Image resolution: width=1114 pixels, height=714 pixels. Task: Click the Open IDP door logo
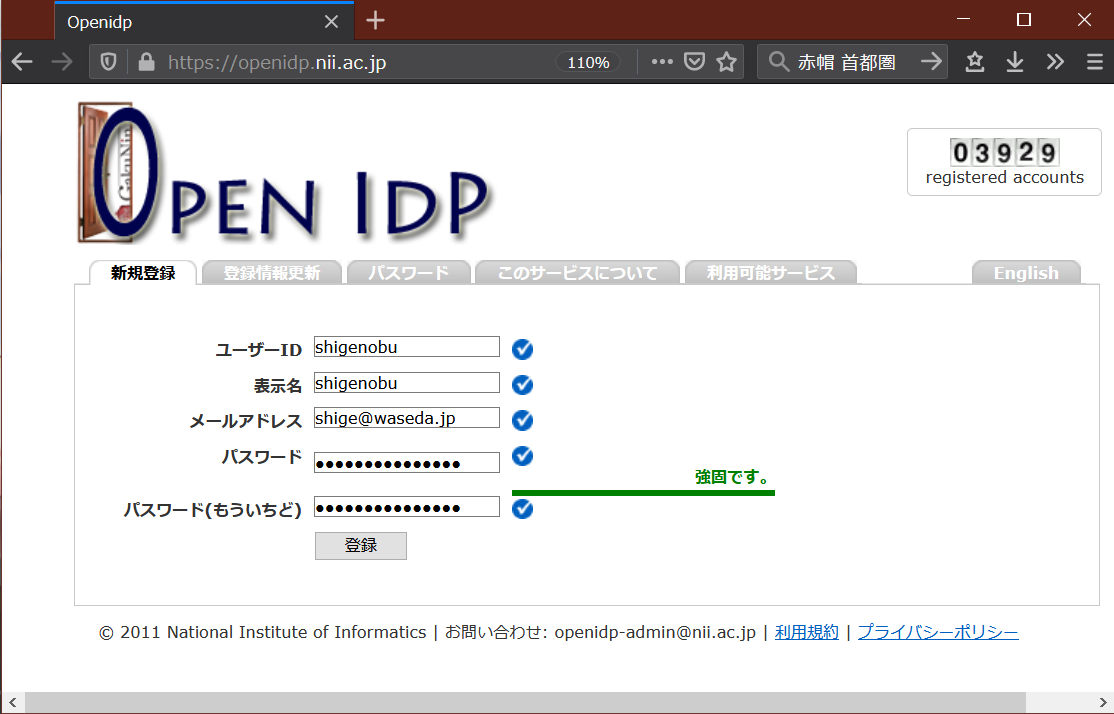pos(283,173)
